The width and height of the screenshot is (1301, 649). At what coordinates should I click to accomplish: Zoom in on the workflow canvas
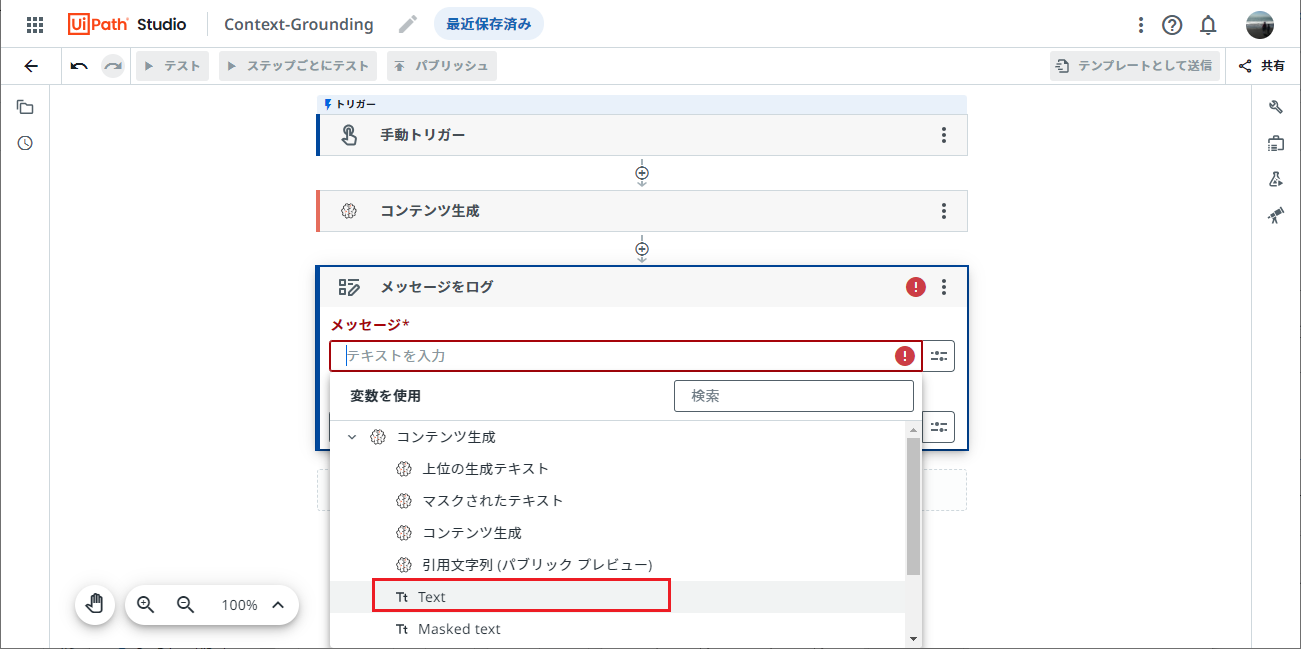pyautogui.click(x=145, y=604)
